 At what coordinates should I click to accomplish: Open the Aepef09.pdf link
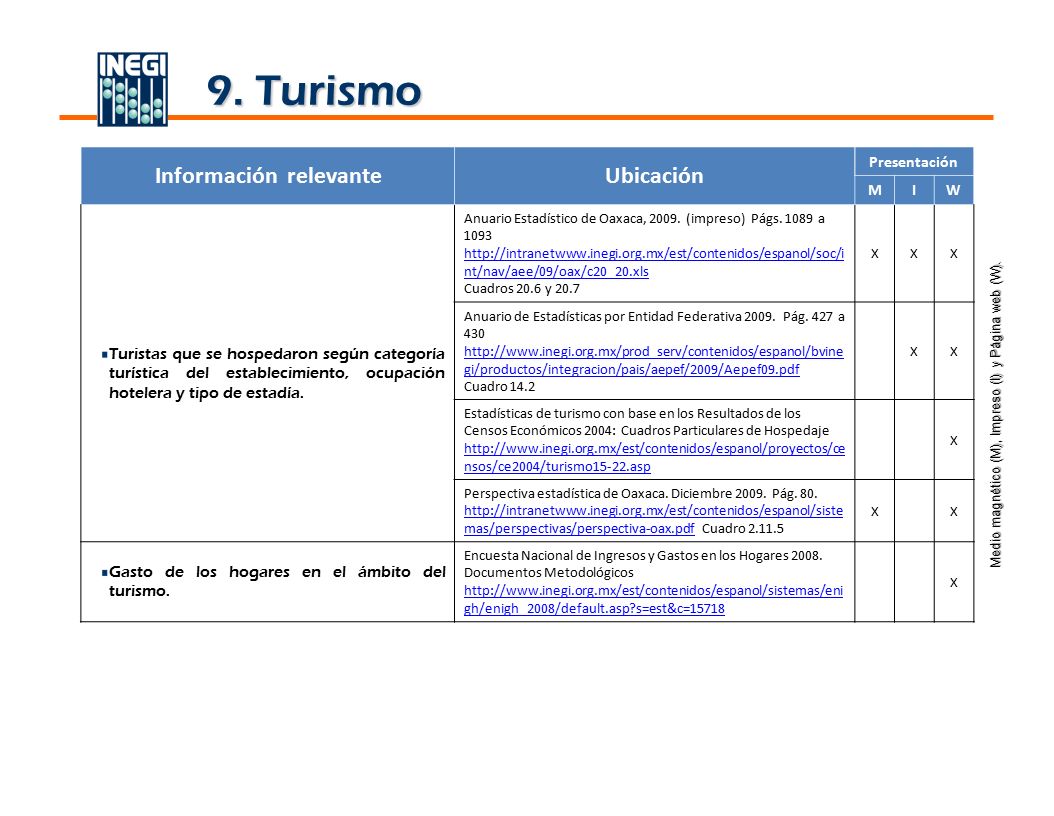point(653,360)
